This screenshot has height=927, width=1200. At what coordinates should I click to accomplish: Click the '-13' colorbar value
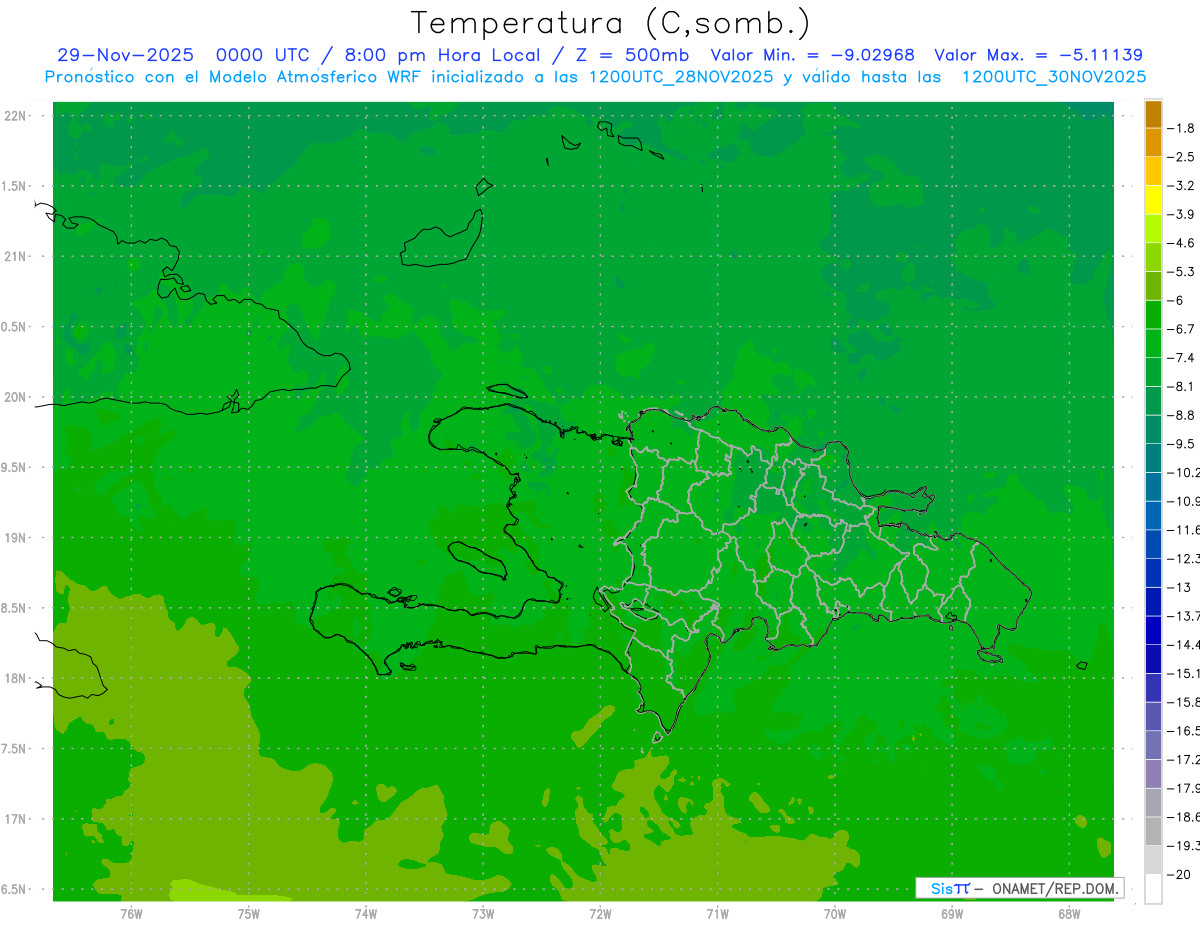point(1180,587)
